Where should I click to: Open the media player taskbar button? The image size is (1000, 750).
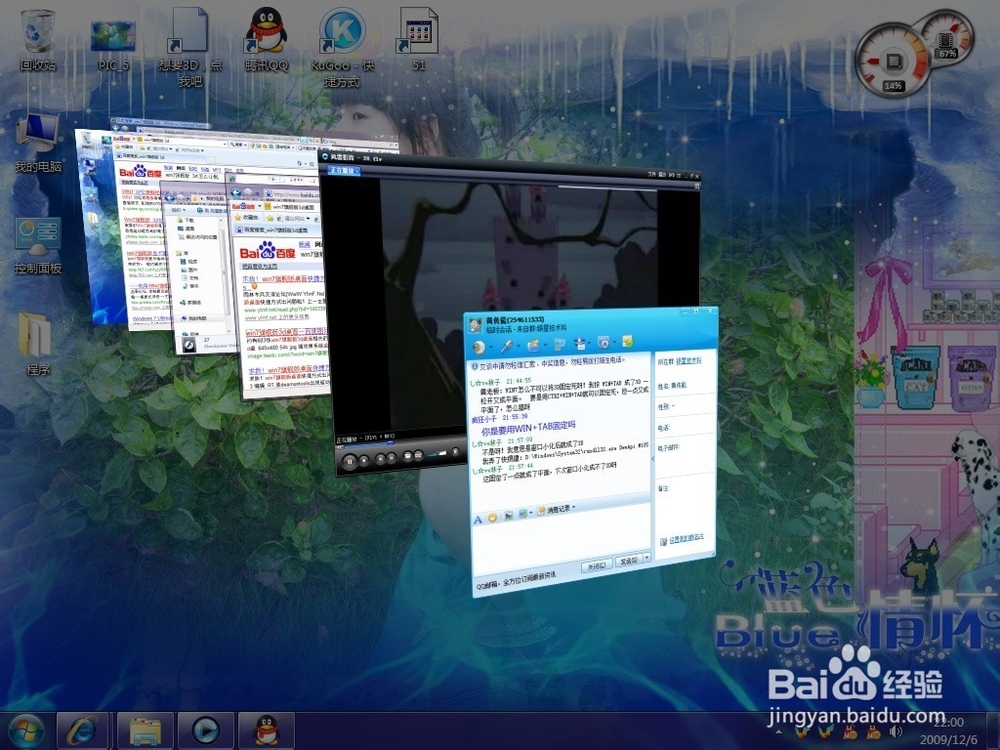205,731
